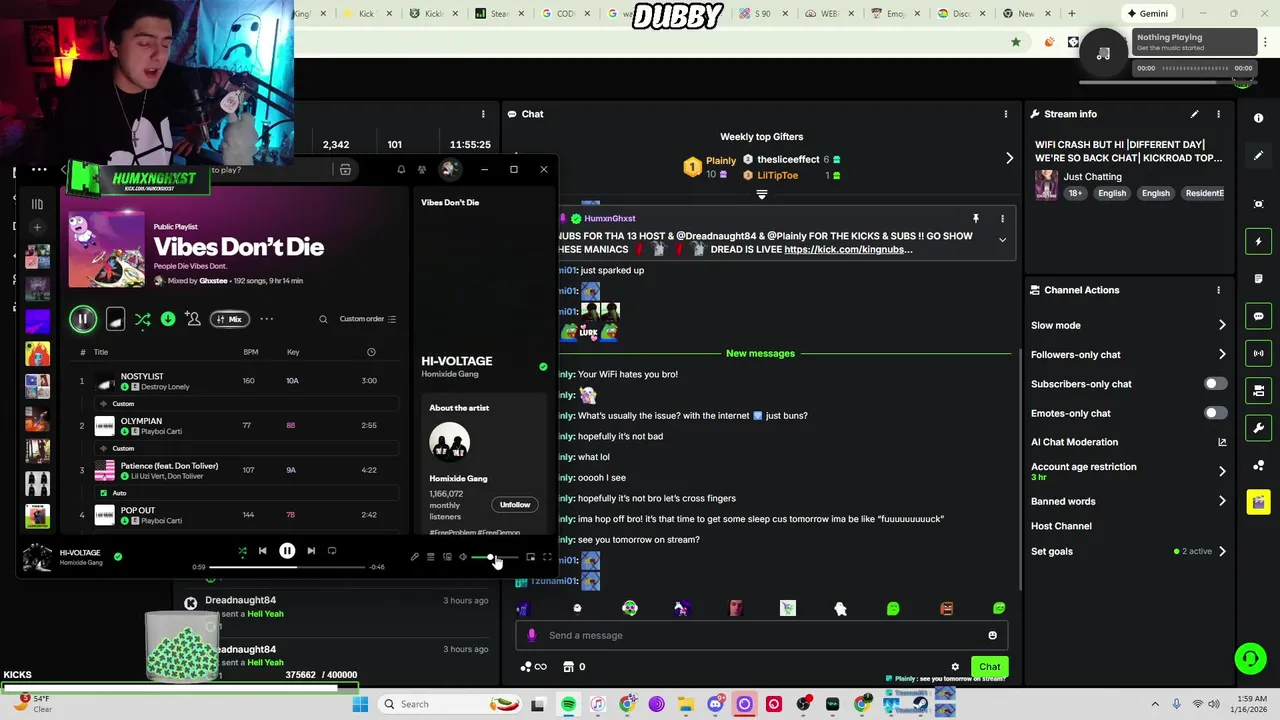Pause playback in Spotify bottom player bar
The image size is (1280, 720).
(287, 551)
